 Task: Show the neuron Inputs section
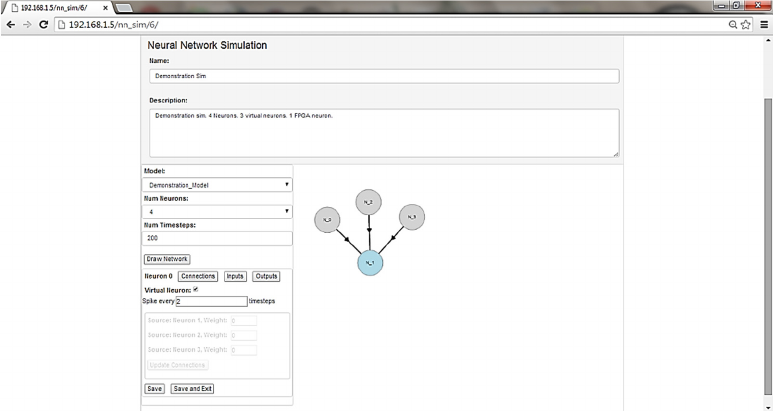(x=235, y=276)
